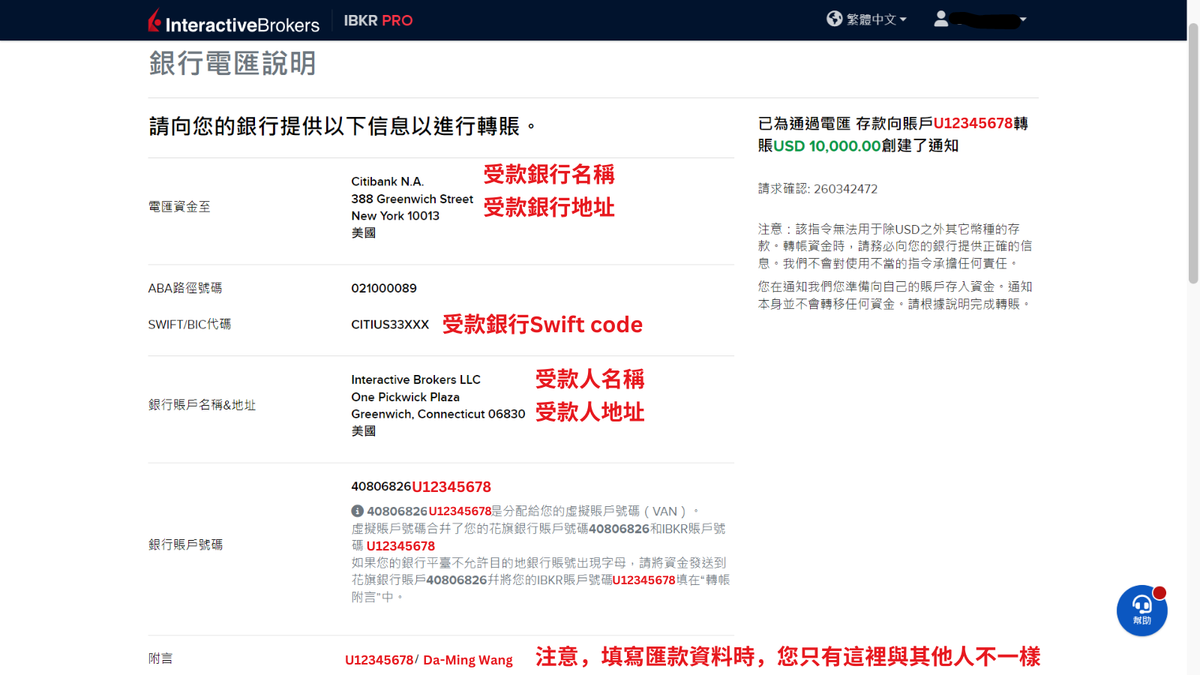Select the IBKR PRO badge
The height and width of the screenshot is (675, 1200).
[x=378, y=19]
